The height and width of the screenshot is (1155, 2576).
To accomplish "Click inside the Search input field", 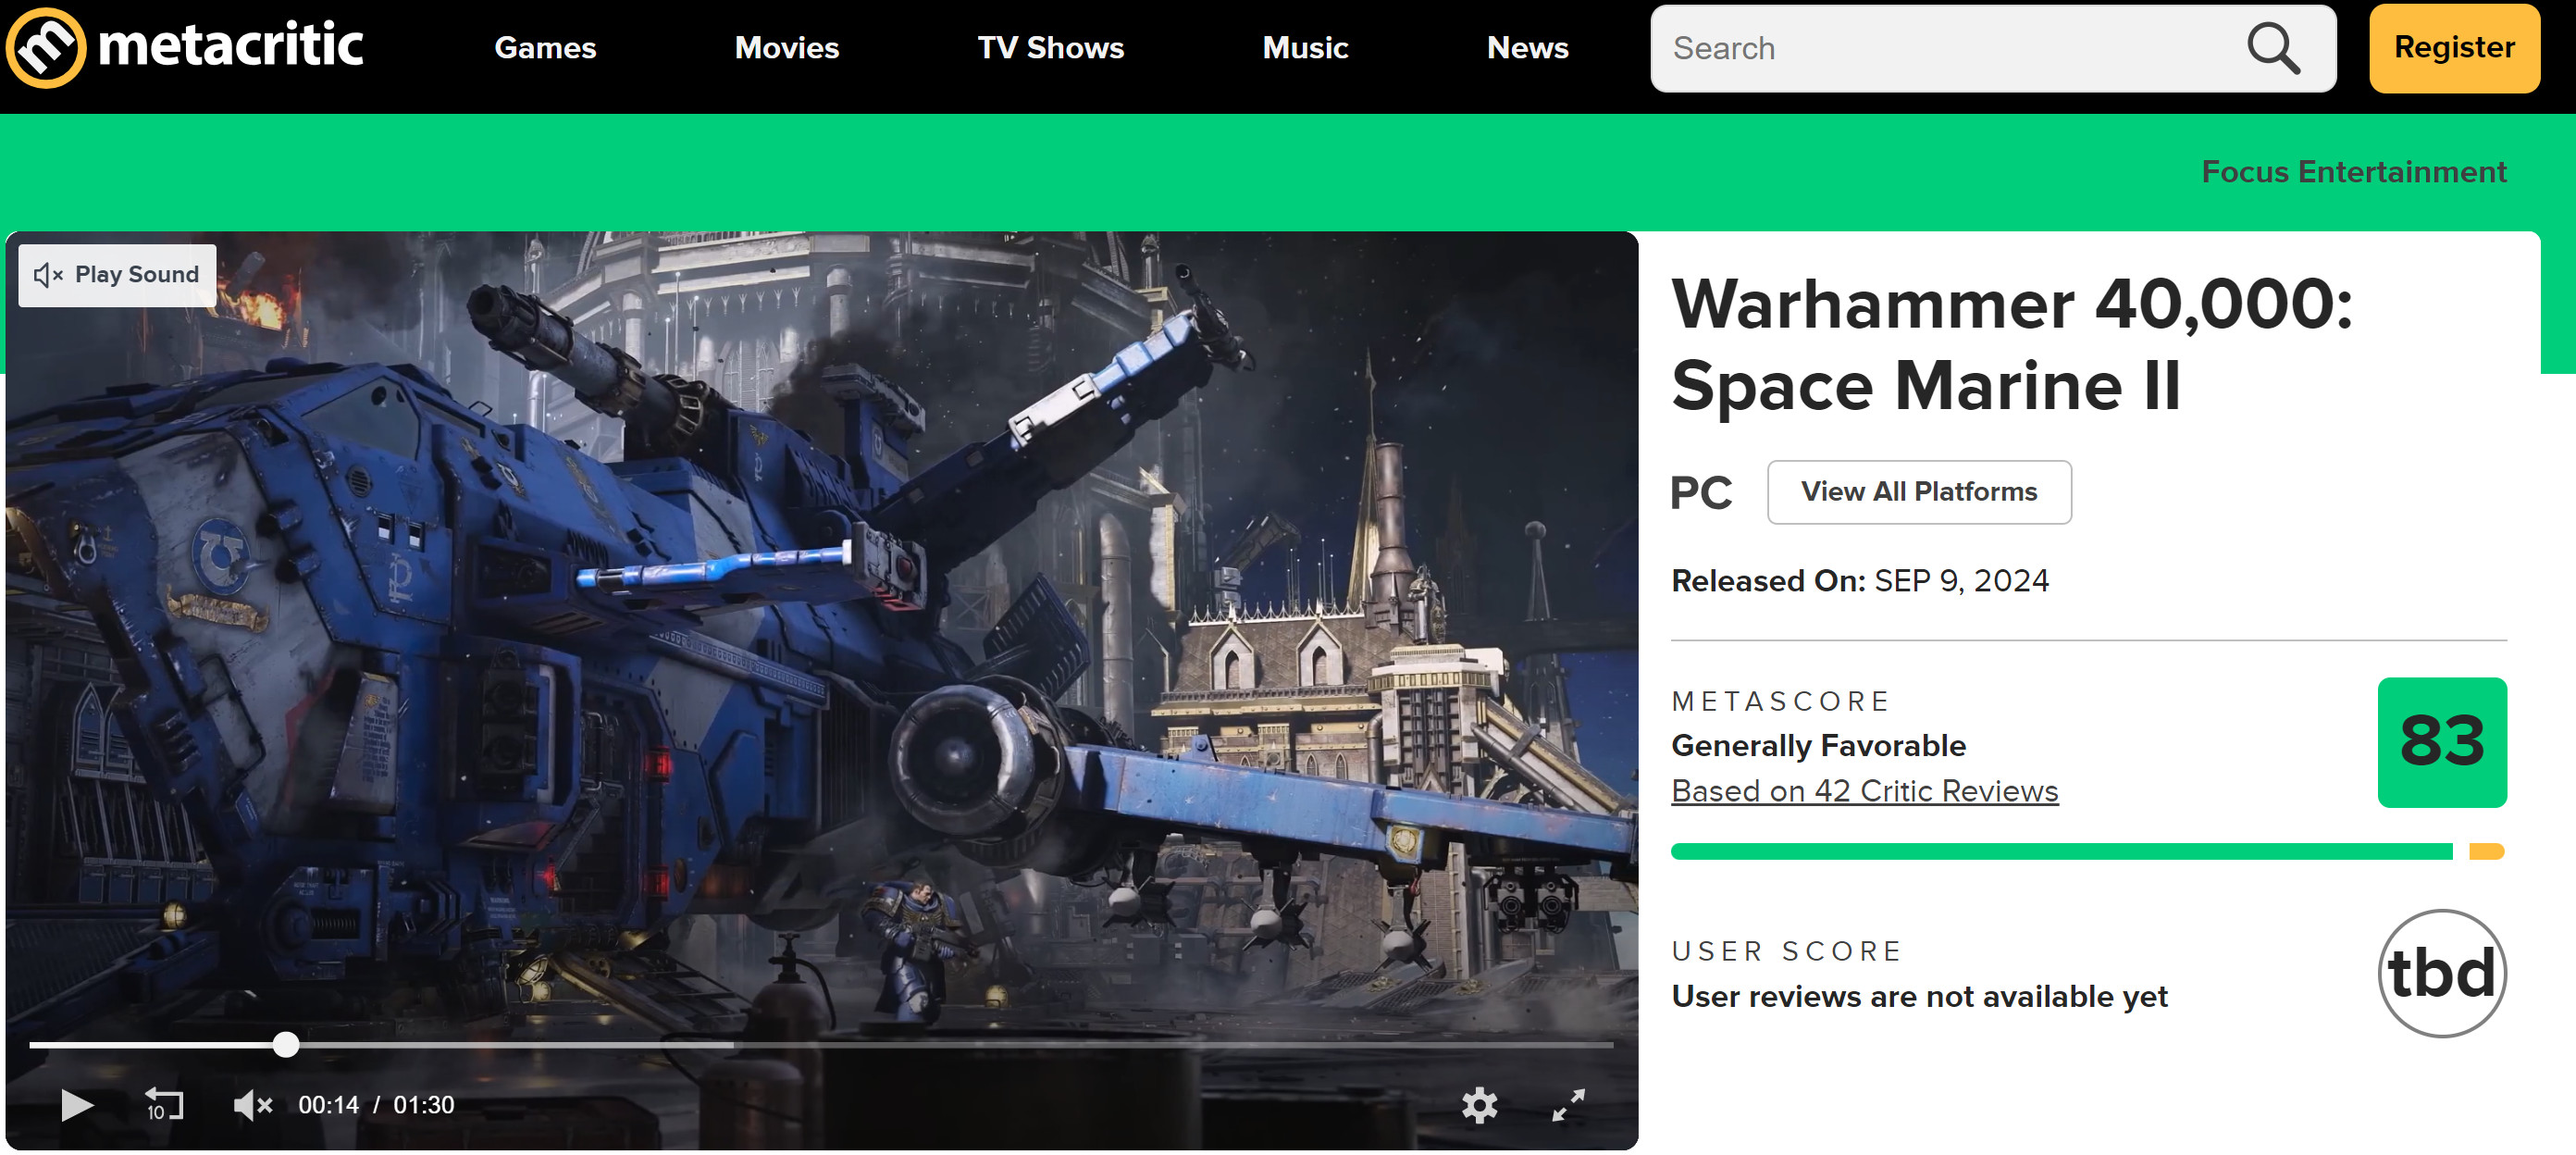I will pyautogui.click(x=1940, y=48).
